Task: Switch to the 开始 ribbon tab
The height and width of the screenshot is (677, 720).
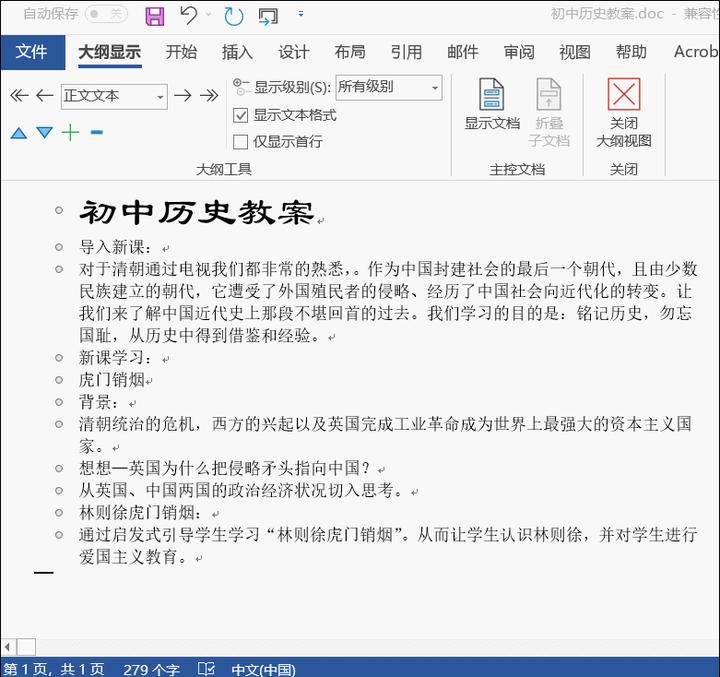Action: click(x=181, y=52)
